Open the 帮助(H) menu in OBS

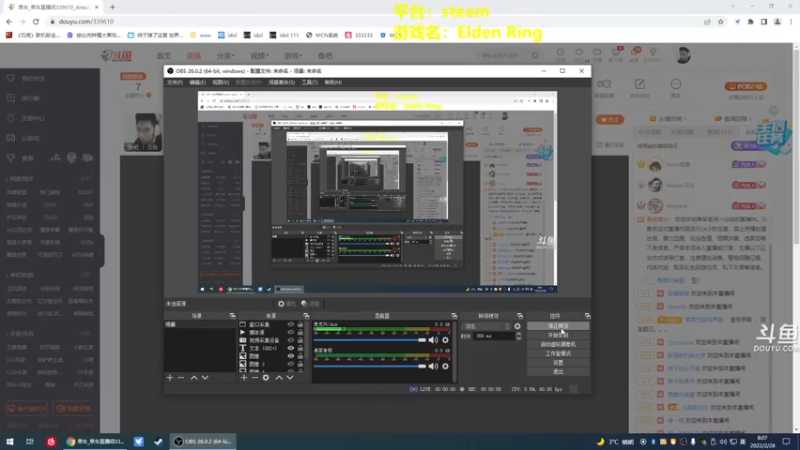point(333,82)
